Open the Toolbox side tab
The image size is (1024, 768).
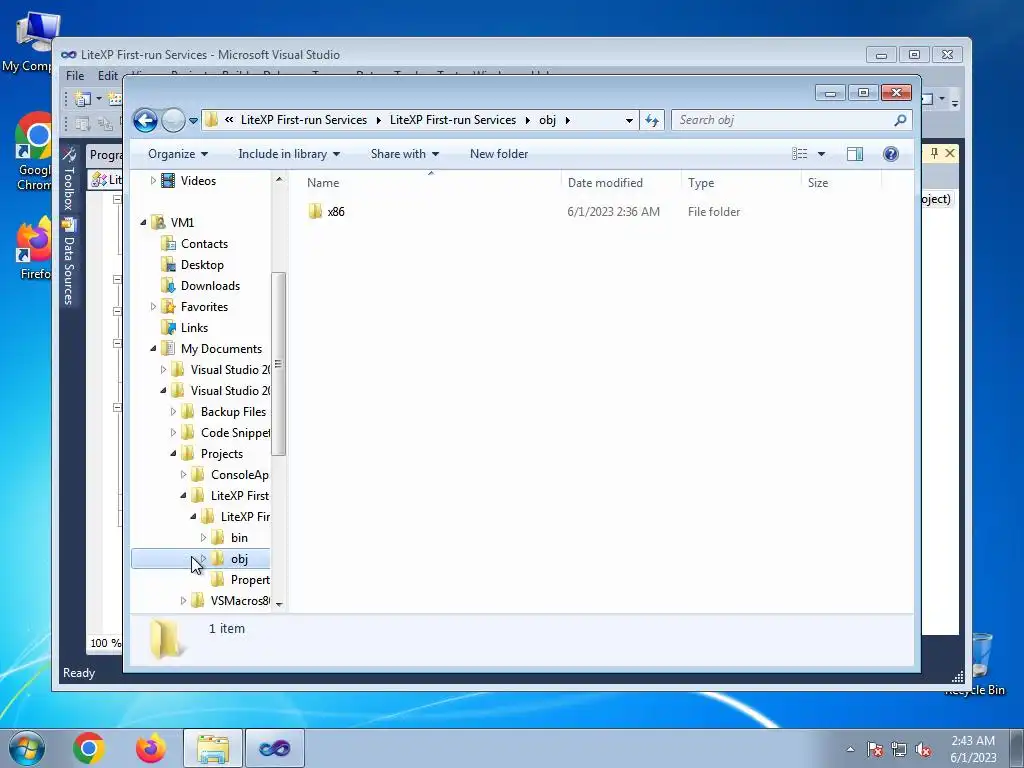(x=69, y=178)
